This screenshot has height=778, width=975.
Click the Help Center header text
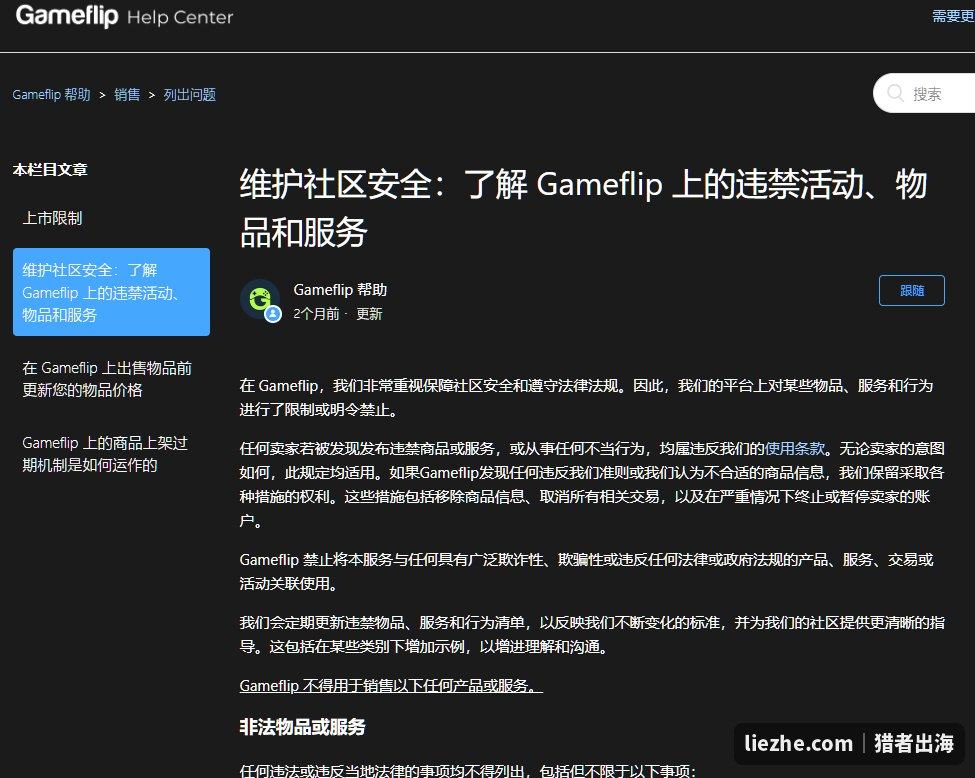[x=180, y=17]
